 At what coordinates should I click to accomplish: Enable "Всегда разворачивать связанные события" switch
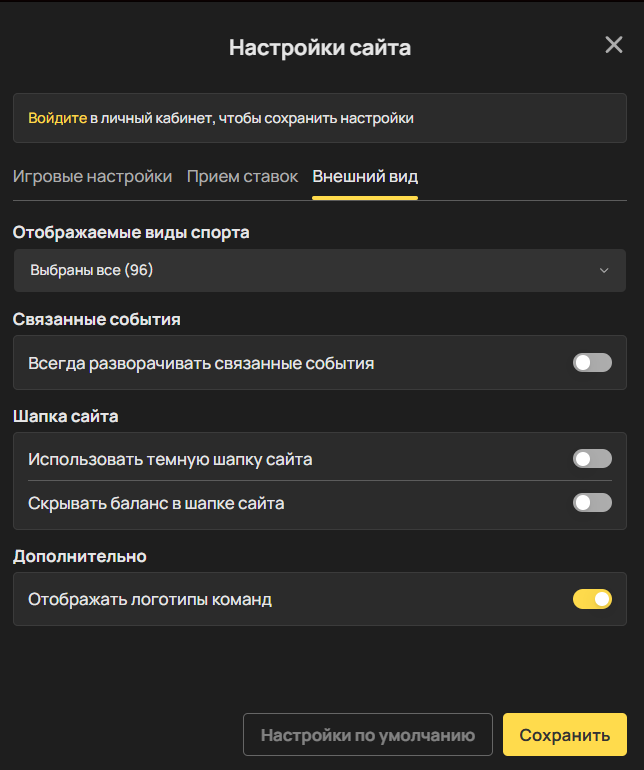(x=592, y=362)
